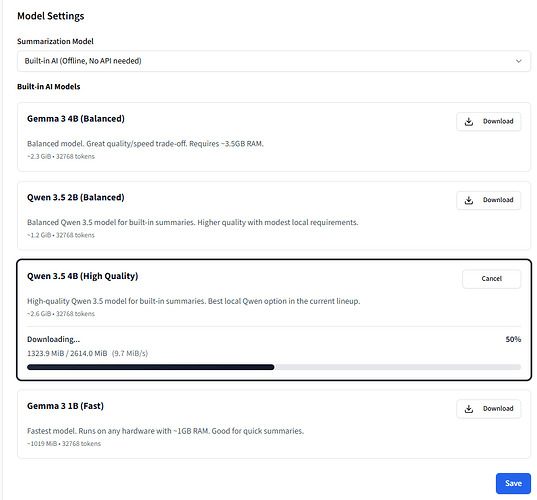Image resolution: width=537 pixels, height=500 pixels.
Task: Select the Gemma 3 1B (Fast) title
Action: coord(65,406)
